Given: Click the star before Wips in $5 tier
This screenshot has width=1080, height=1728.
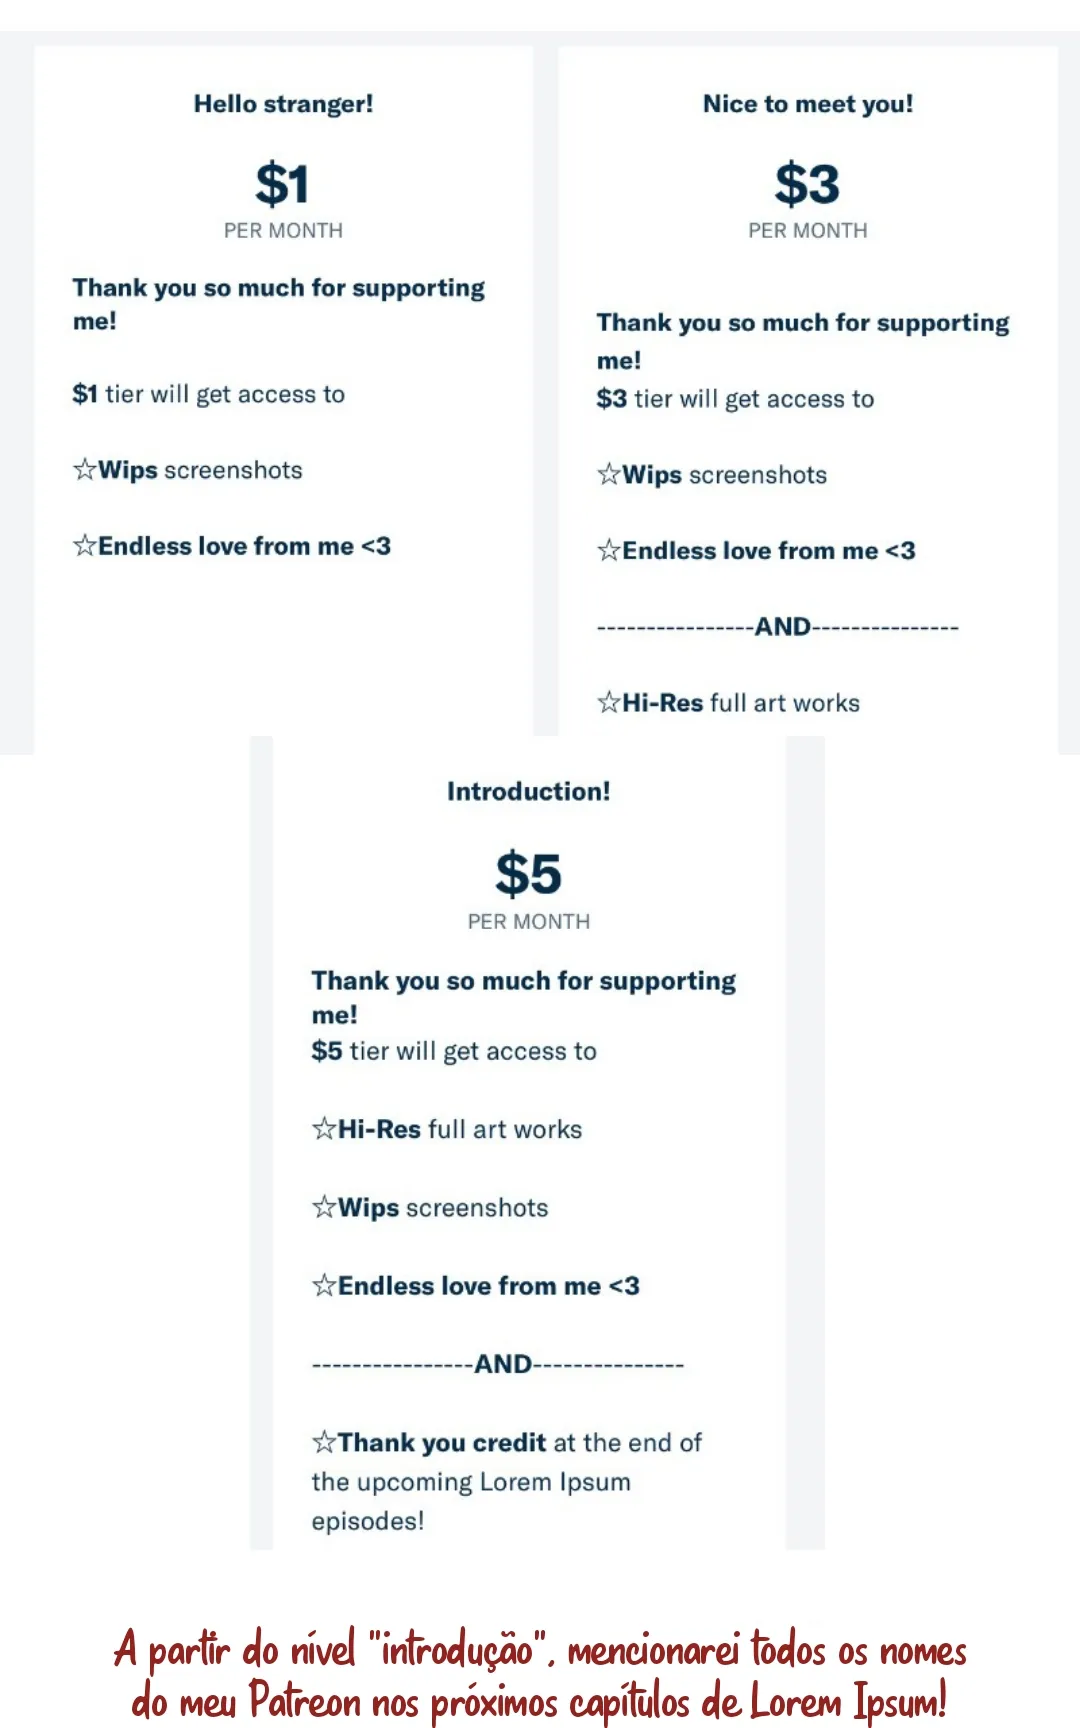Looking at the screenshot, I should (x=324, y=1207).
